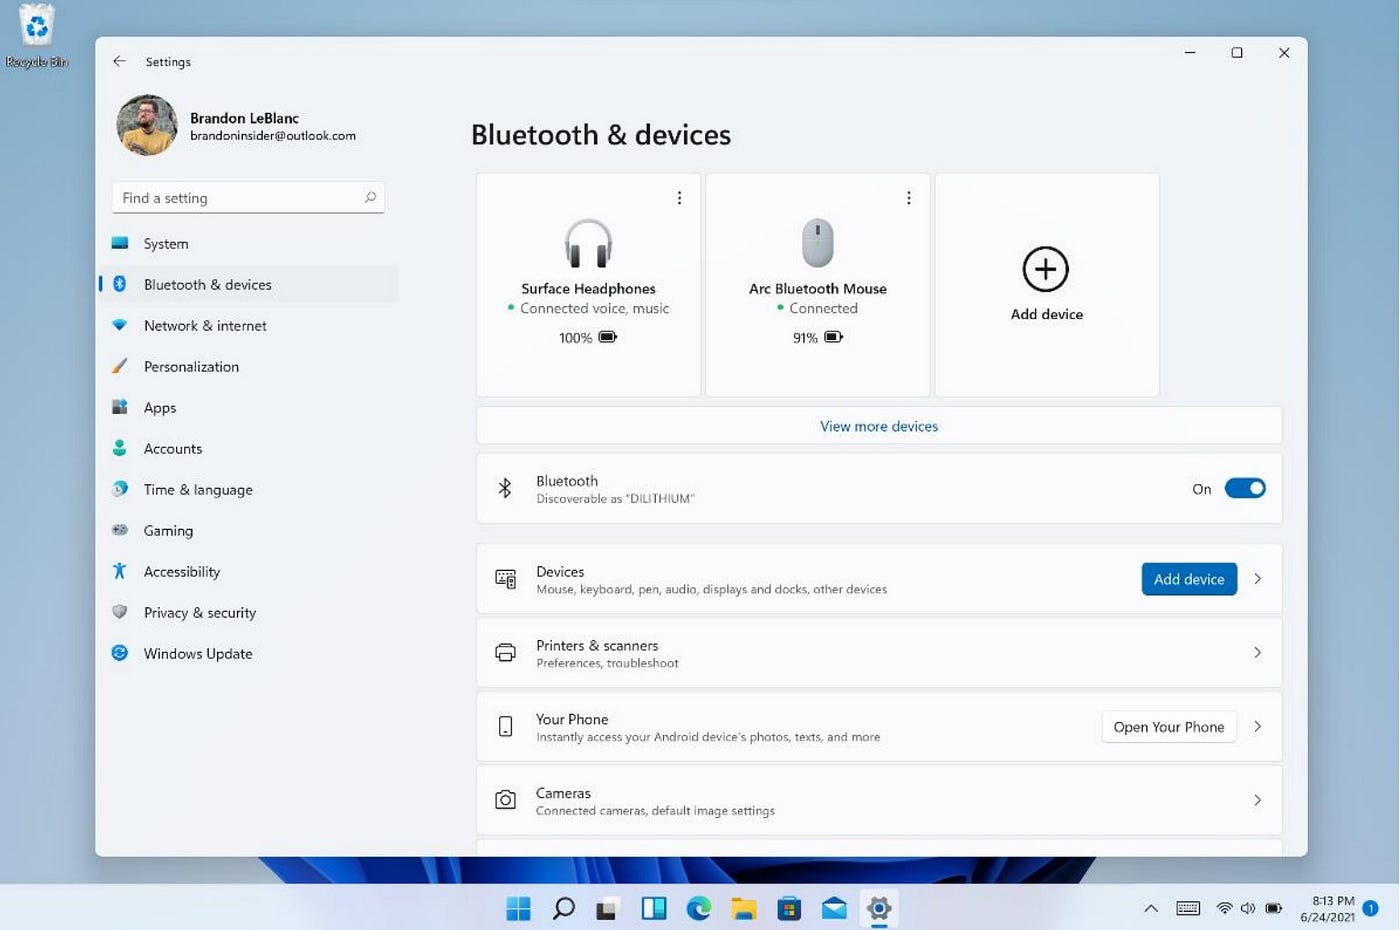Click the Surface Headphones options menu
The width and height of the screenshot is (1400, 930).
click(x=679, y=197)
